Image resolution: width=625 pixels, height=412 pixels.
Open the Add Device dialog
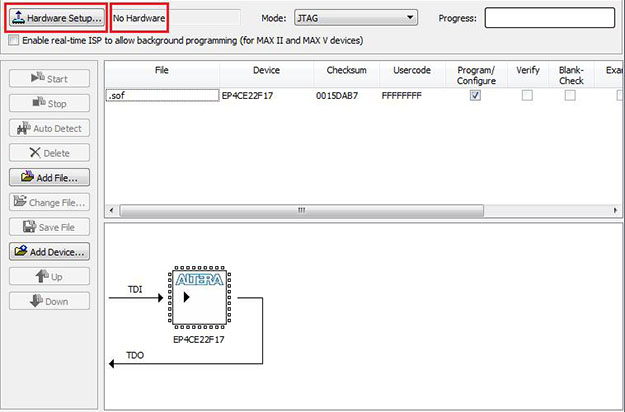coord(50,251)
